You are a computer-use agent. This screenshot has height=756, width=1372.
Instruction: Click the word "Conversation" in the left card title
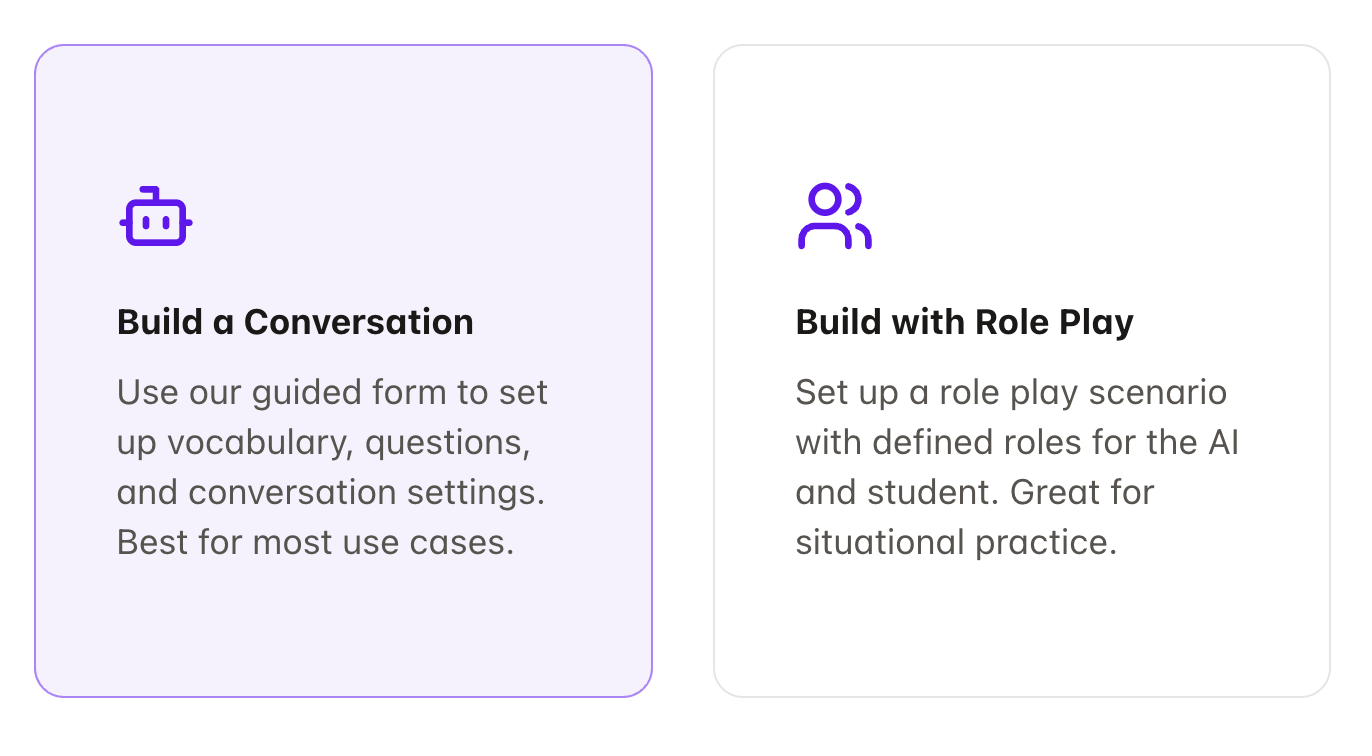click(359, 322)
